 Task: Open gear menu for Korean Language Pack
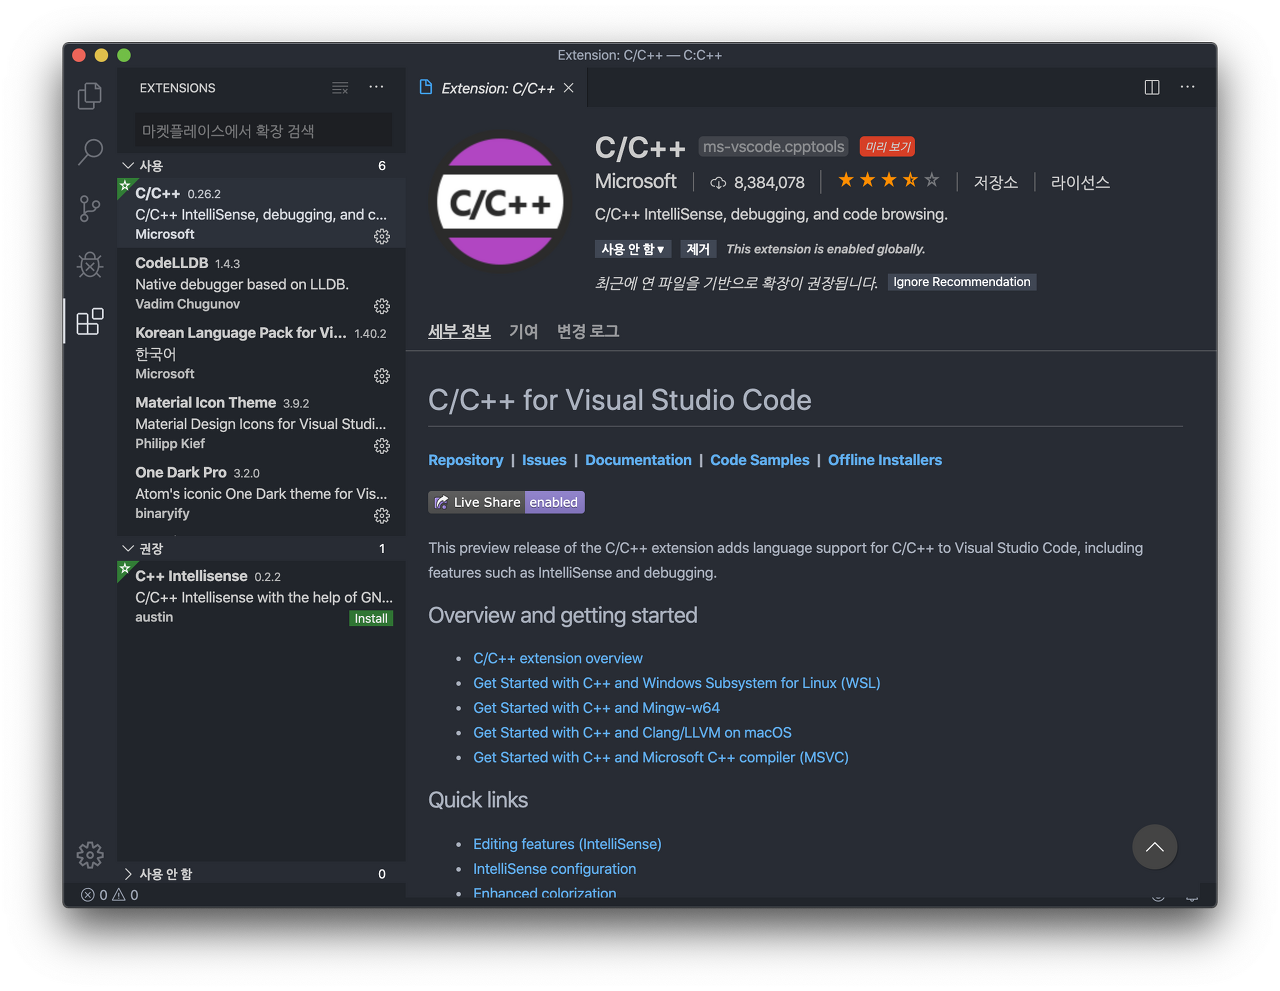382,376
